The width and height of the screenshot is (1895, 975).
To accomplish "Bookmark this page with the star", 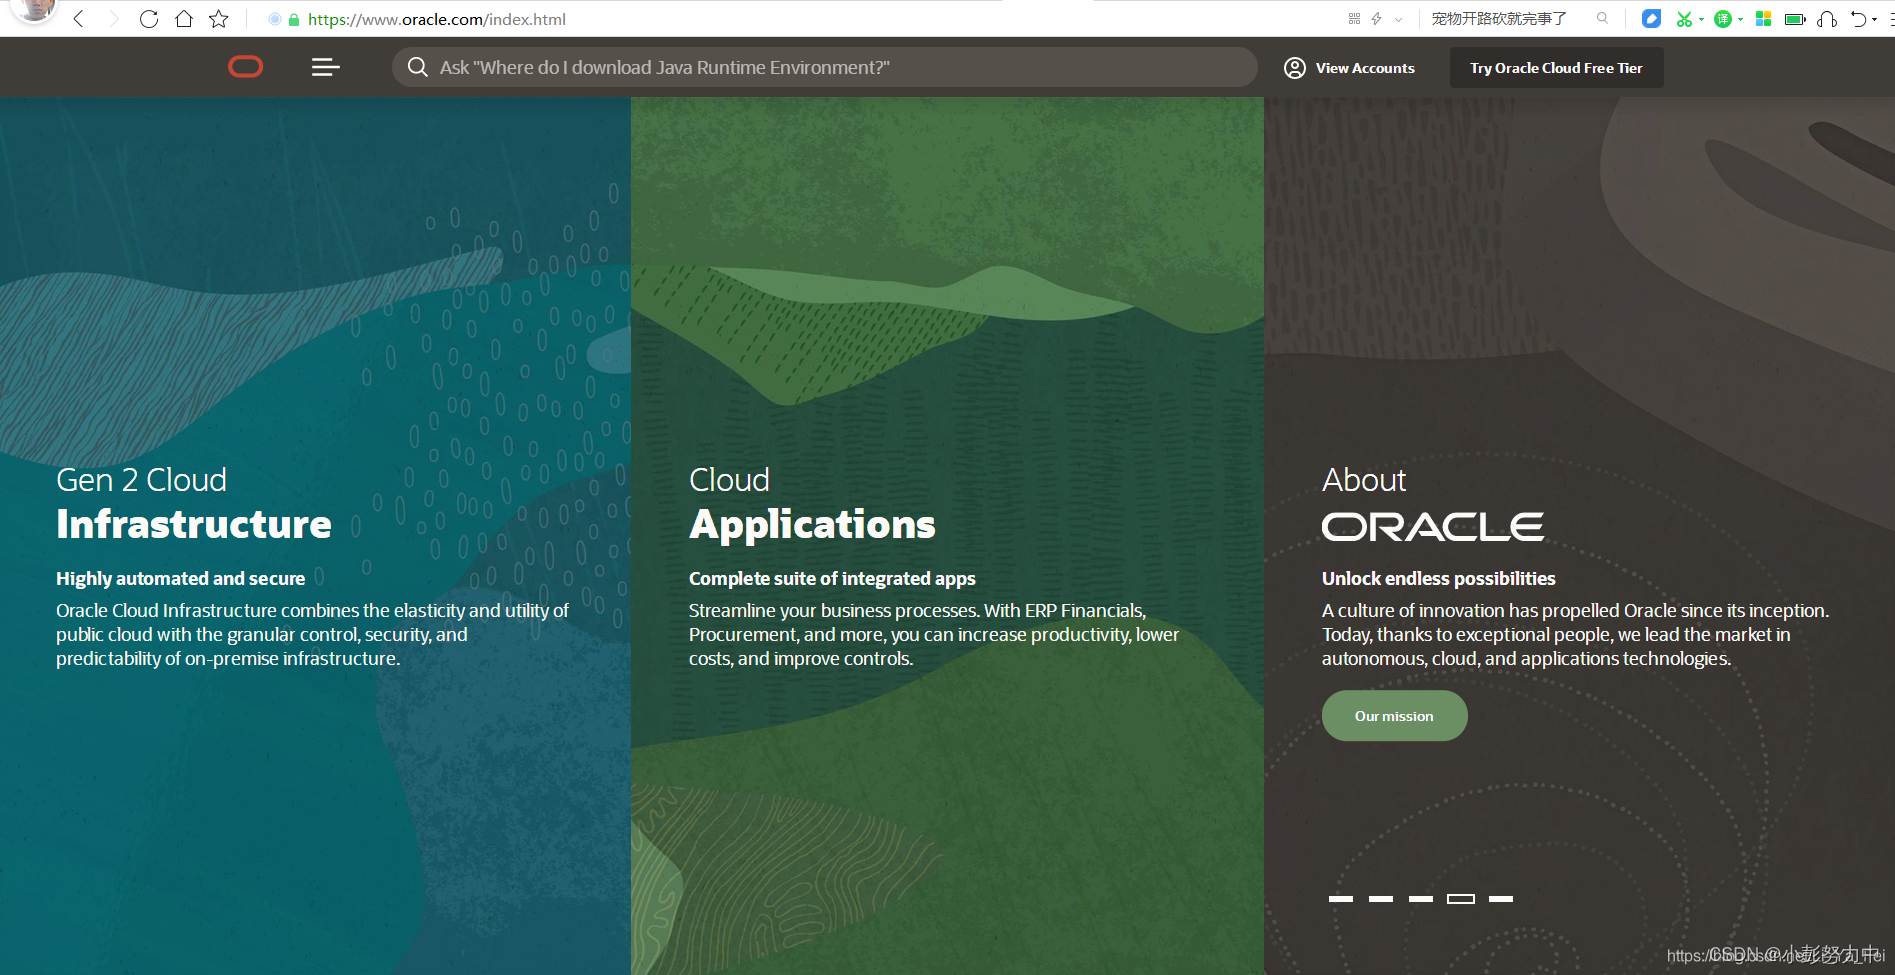I will [219, 19].
